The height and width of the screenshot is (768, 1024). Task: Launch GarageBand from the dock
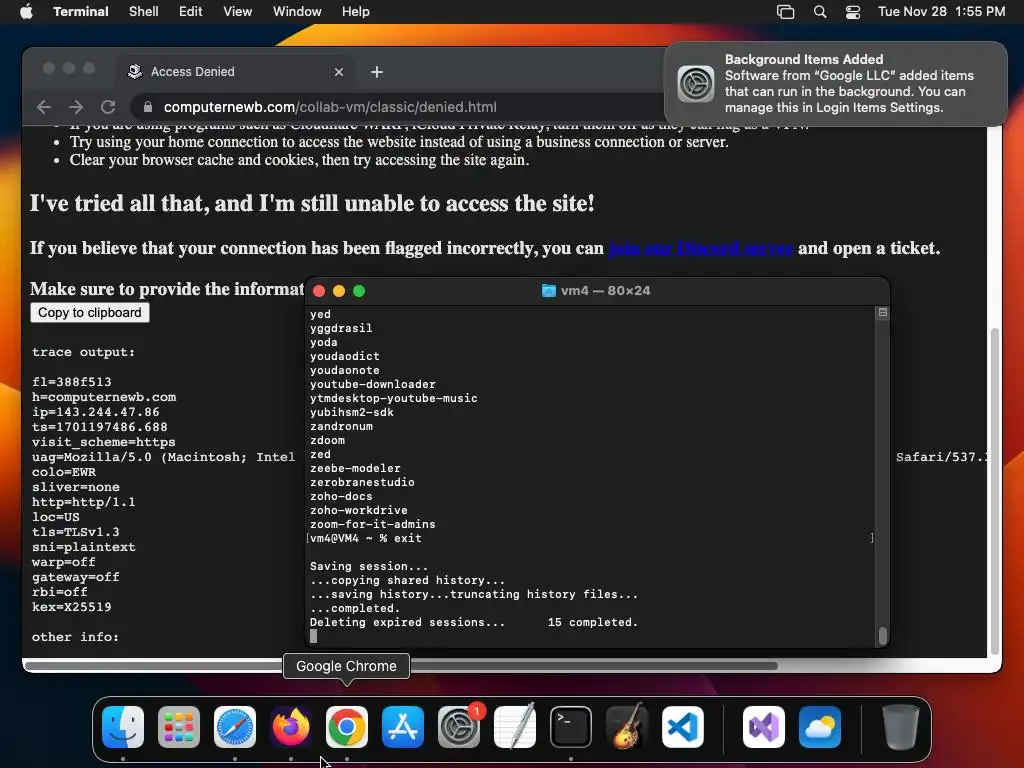(x=627, y=727)
